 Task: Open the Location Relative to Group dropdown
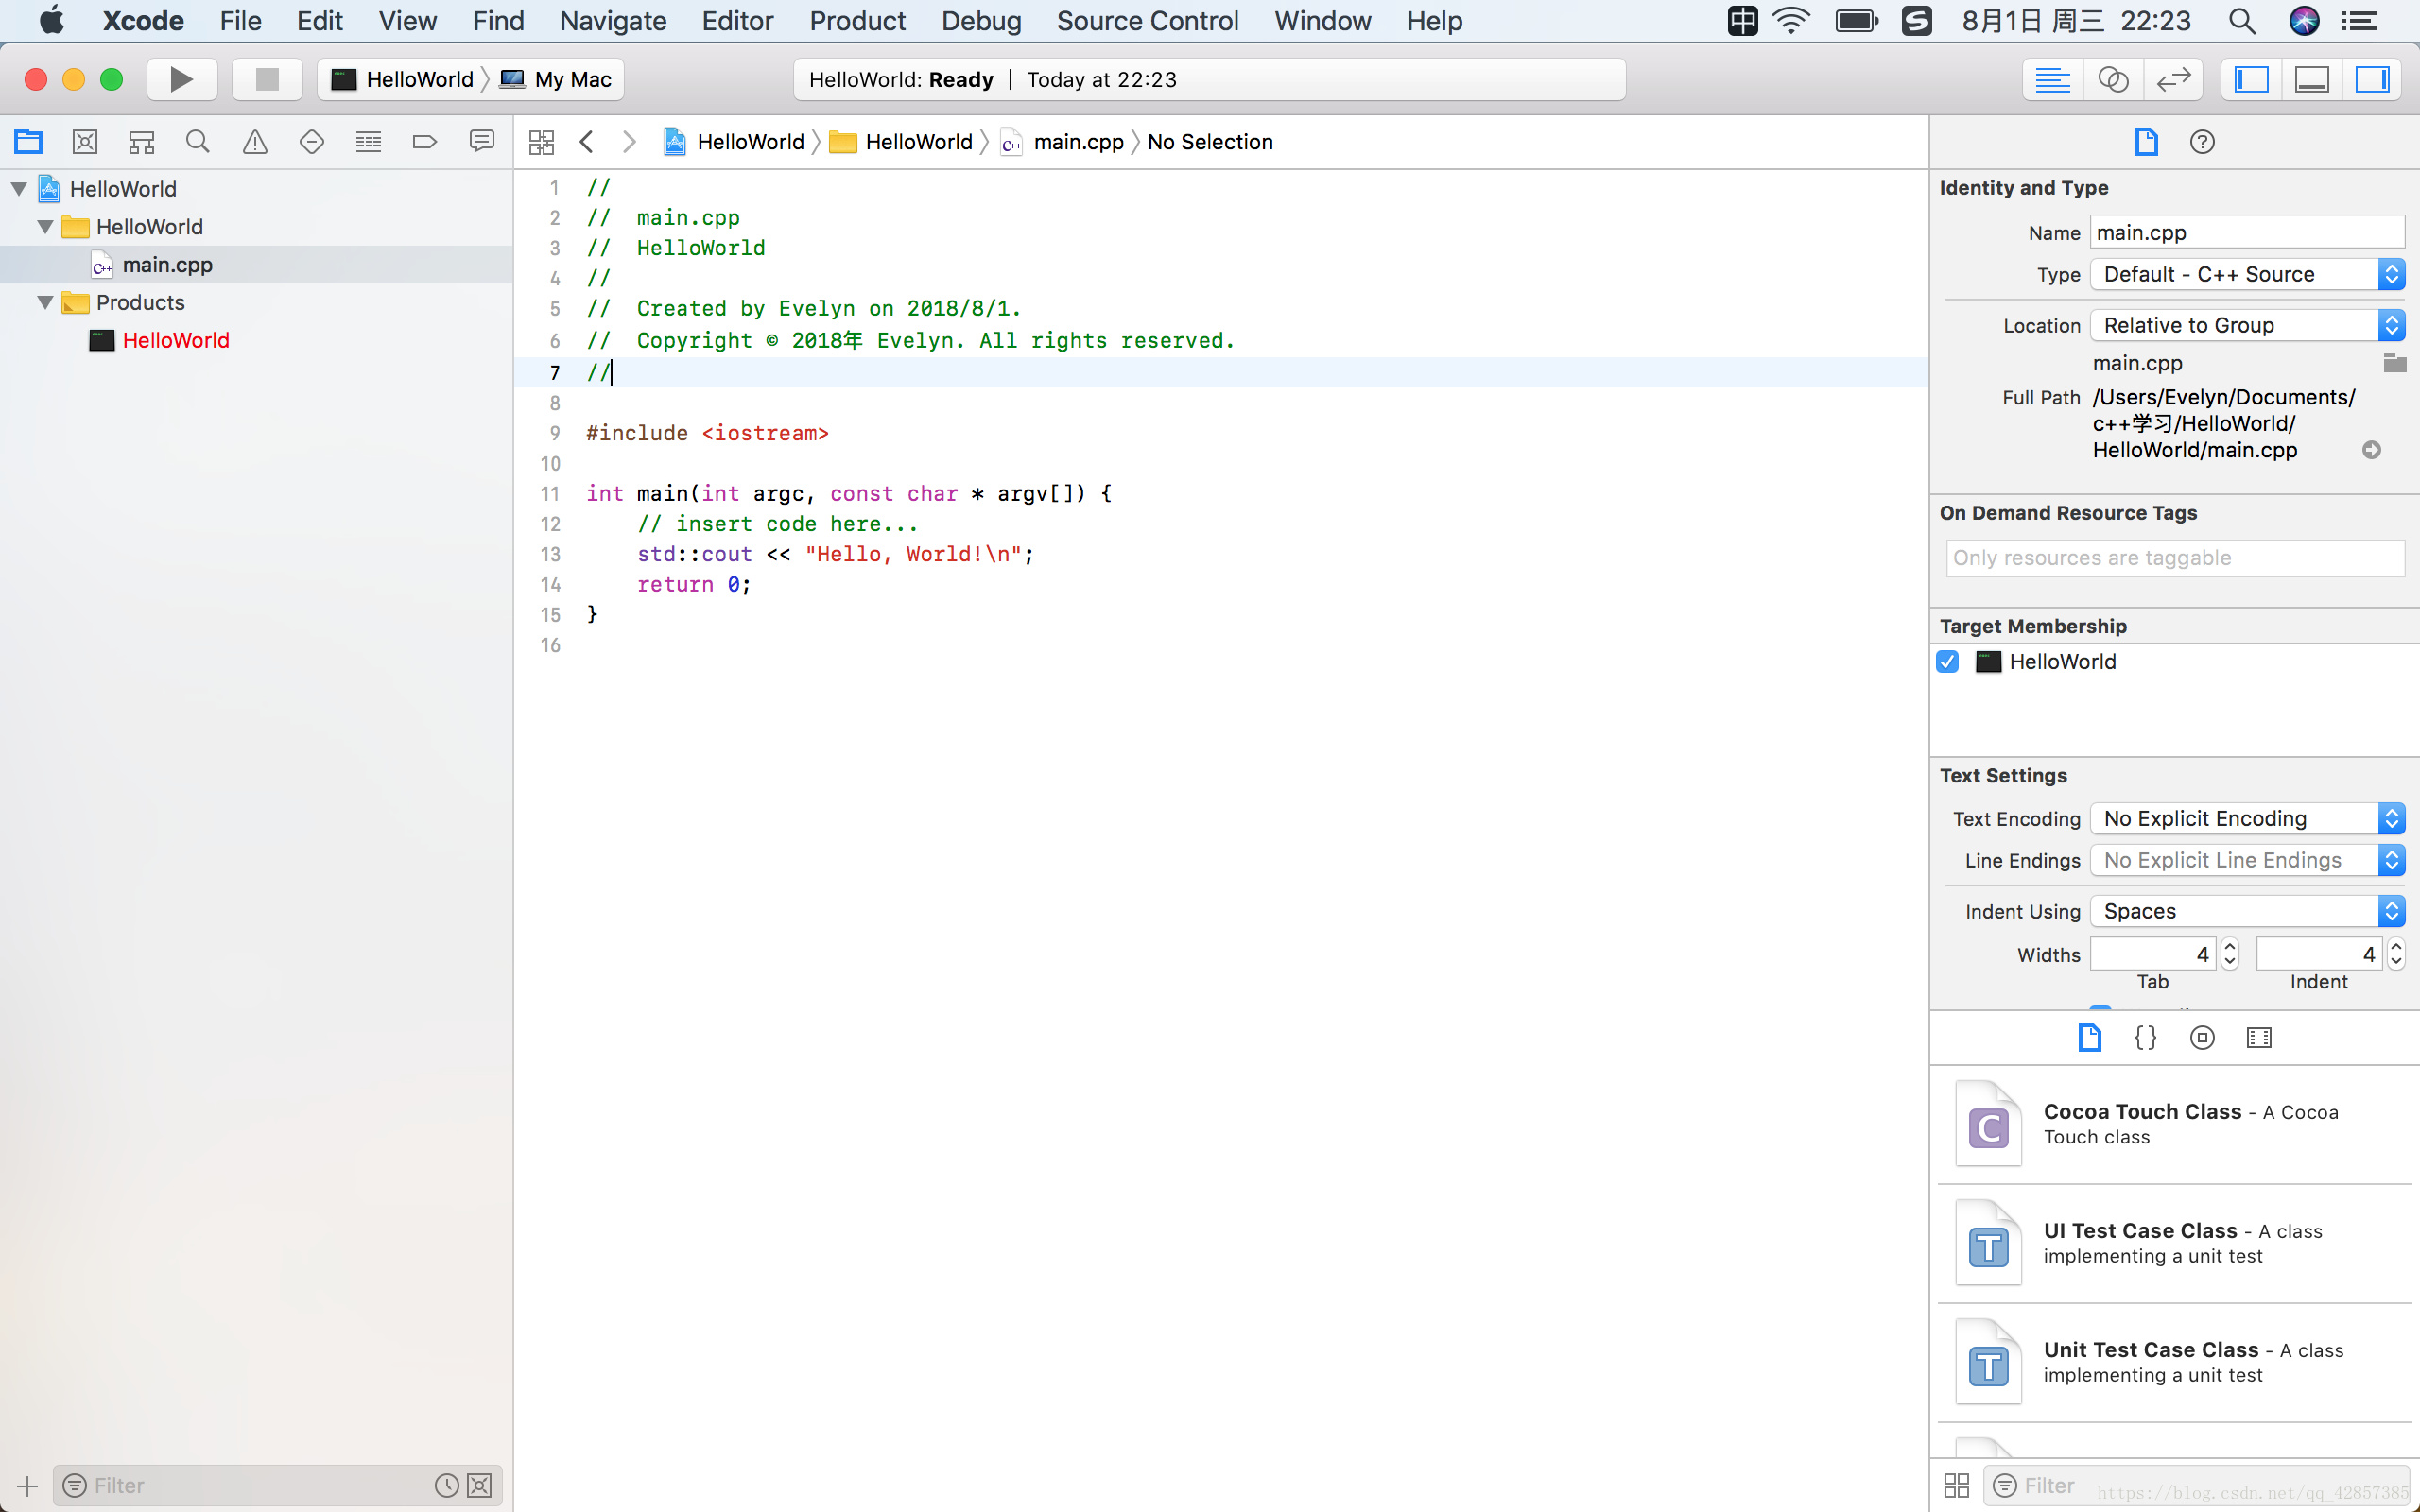point(2247,325)
